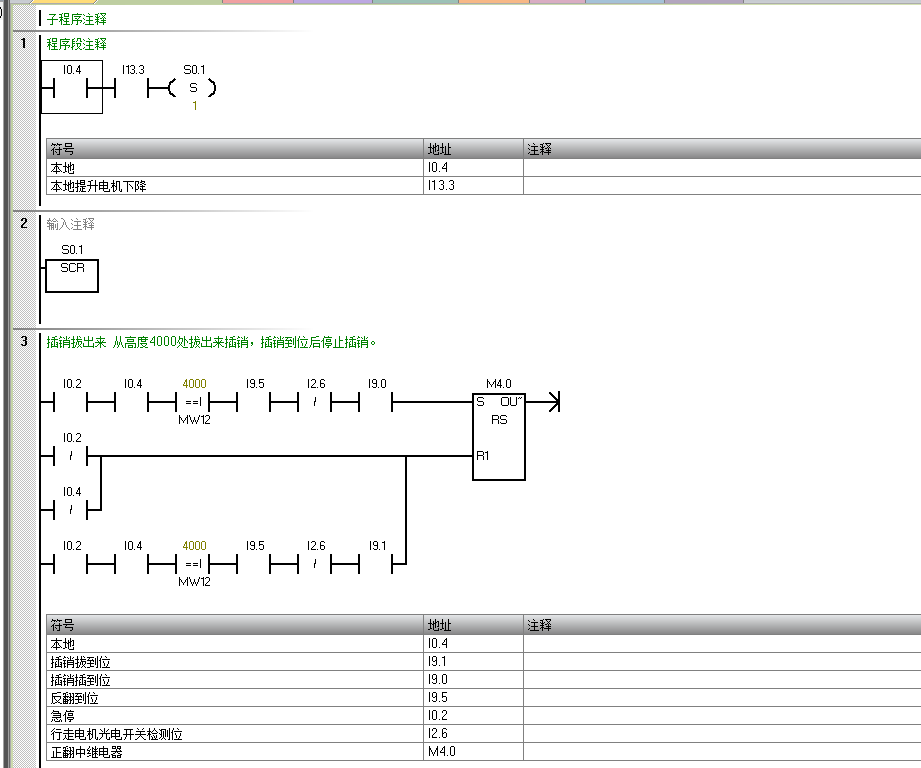Click the 输入注释 placeholder in network 2
The height and width of the screenshot is (768, 921).
(71, 224)
